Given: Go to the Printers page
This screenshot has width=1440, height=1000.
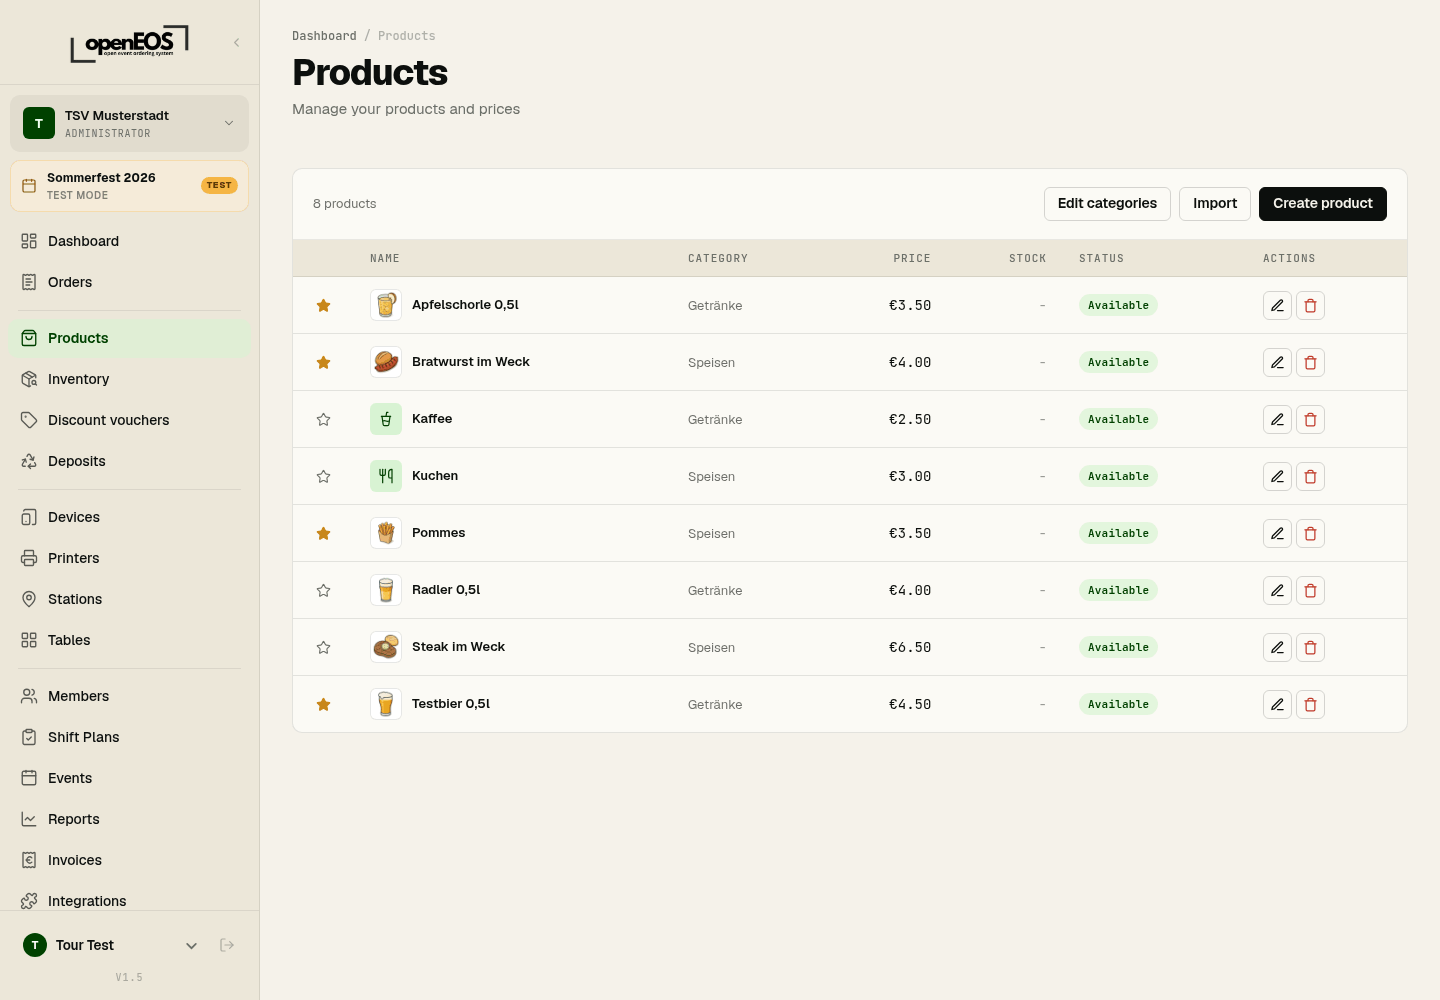Looking at the screenshot, I should click(x=129, y=558).
